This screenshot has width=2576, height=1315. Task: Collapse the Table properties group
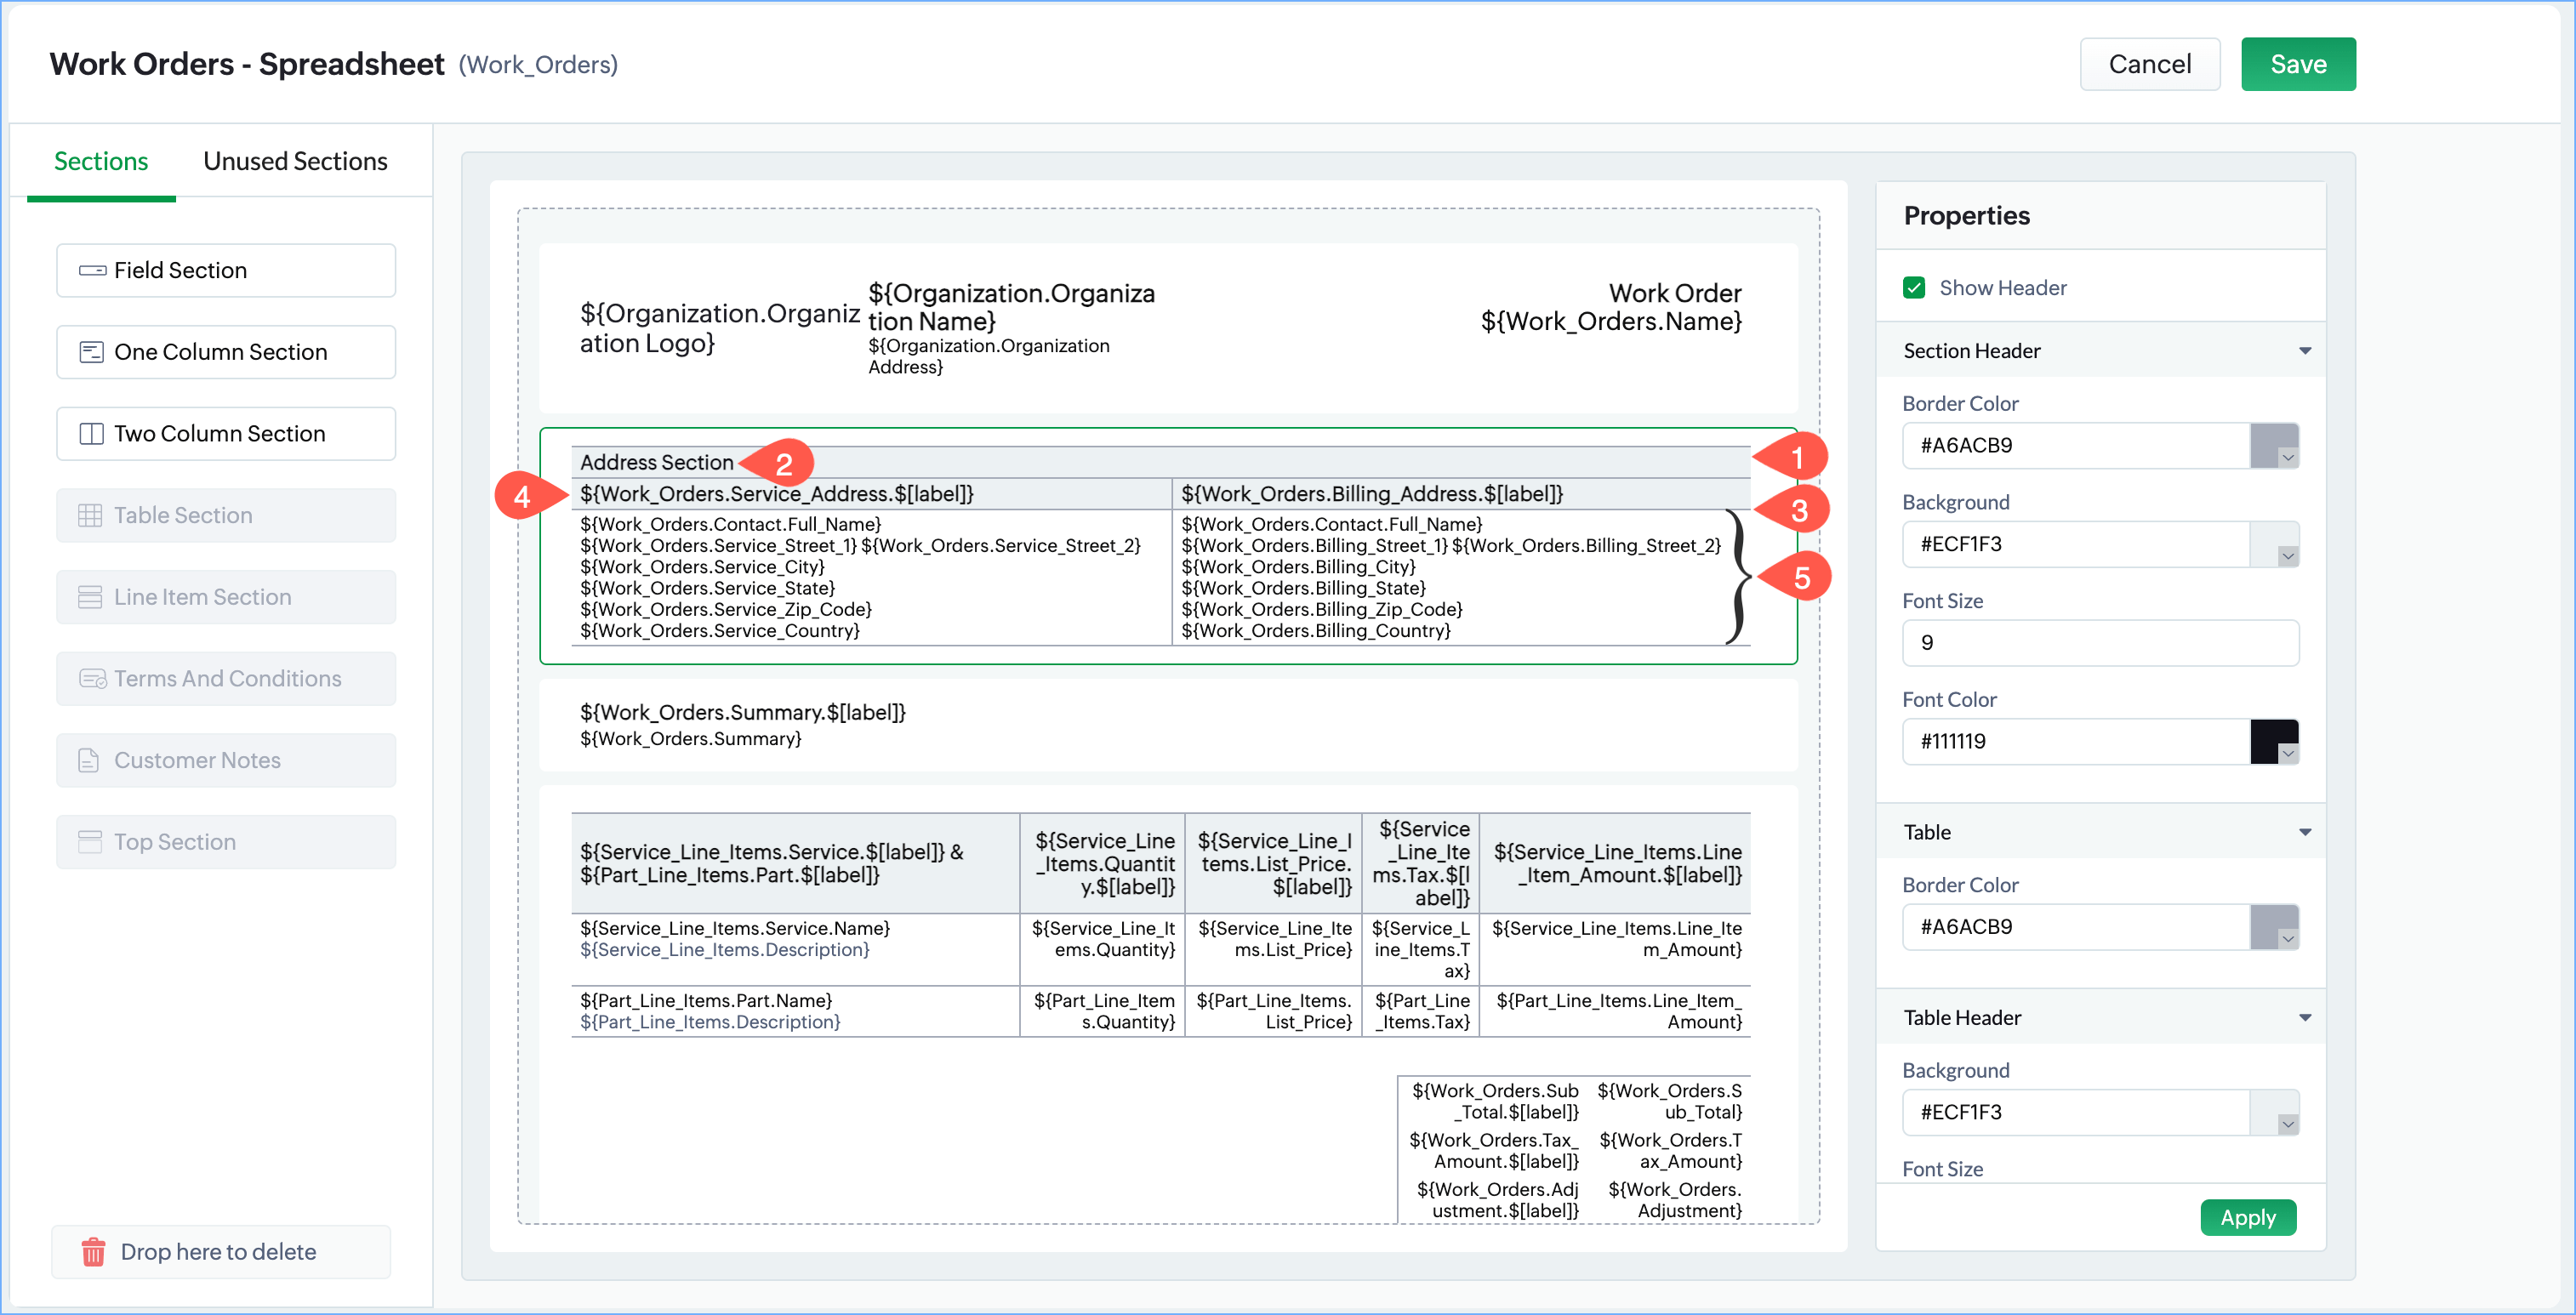pyautogui.click(x=2305, y=832)
